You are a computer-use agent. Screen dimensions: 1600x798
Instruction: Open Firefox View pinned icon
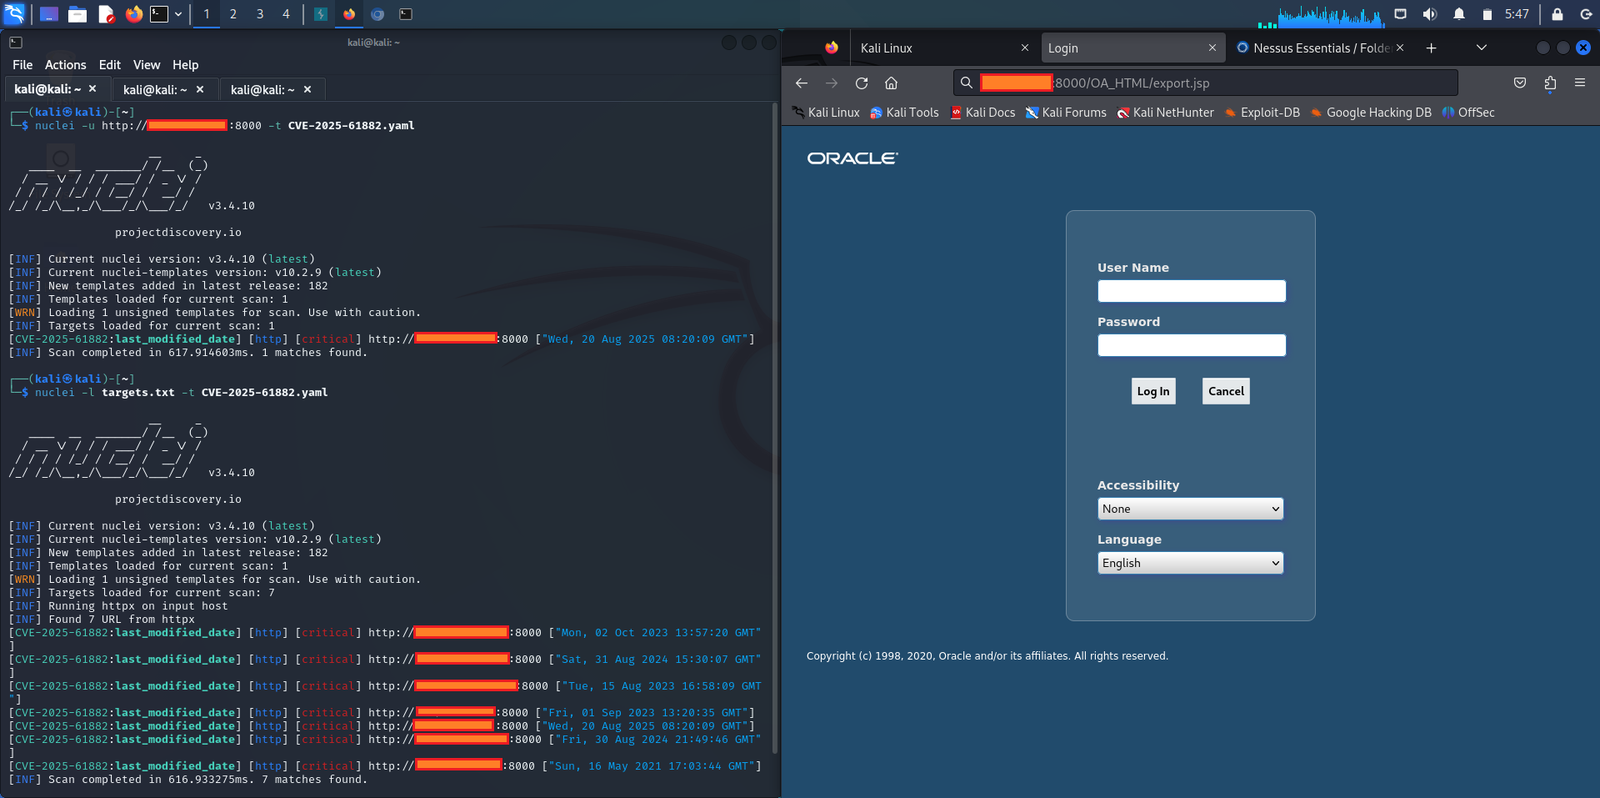[831, 48]
